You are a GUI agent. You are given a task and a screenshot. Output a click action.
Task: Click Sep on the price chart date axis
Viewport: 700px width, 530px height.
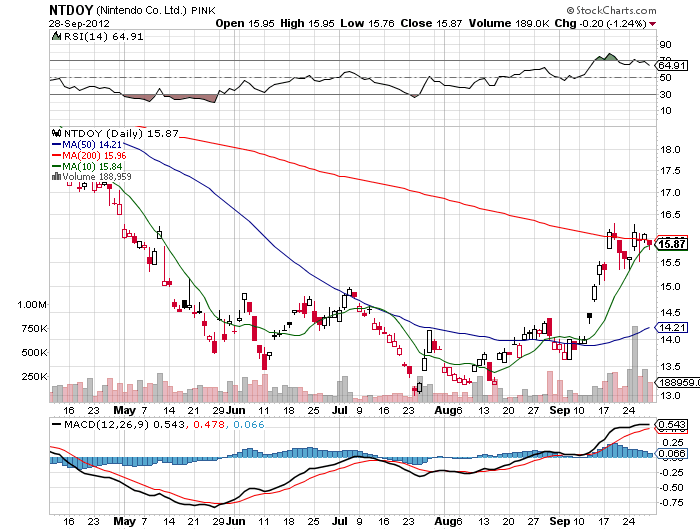560,410
